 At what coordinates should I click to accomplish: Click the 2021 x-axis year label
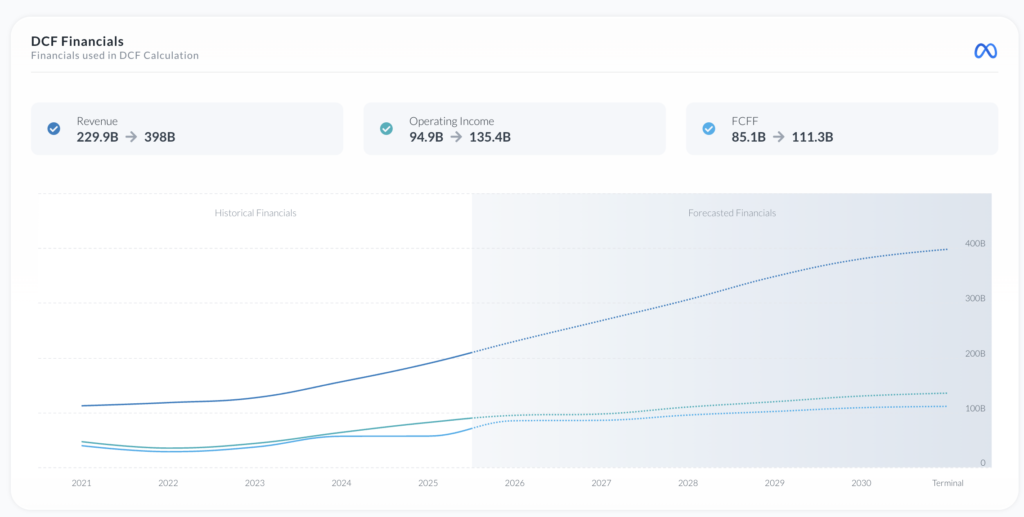click(x=81, y=483)
